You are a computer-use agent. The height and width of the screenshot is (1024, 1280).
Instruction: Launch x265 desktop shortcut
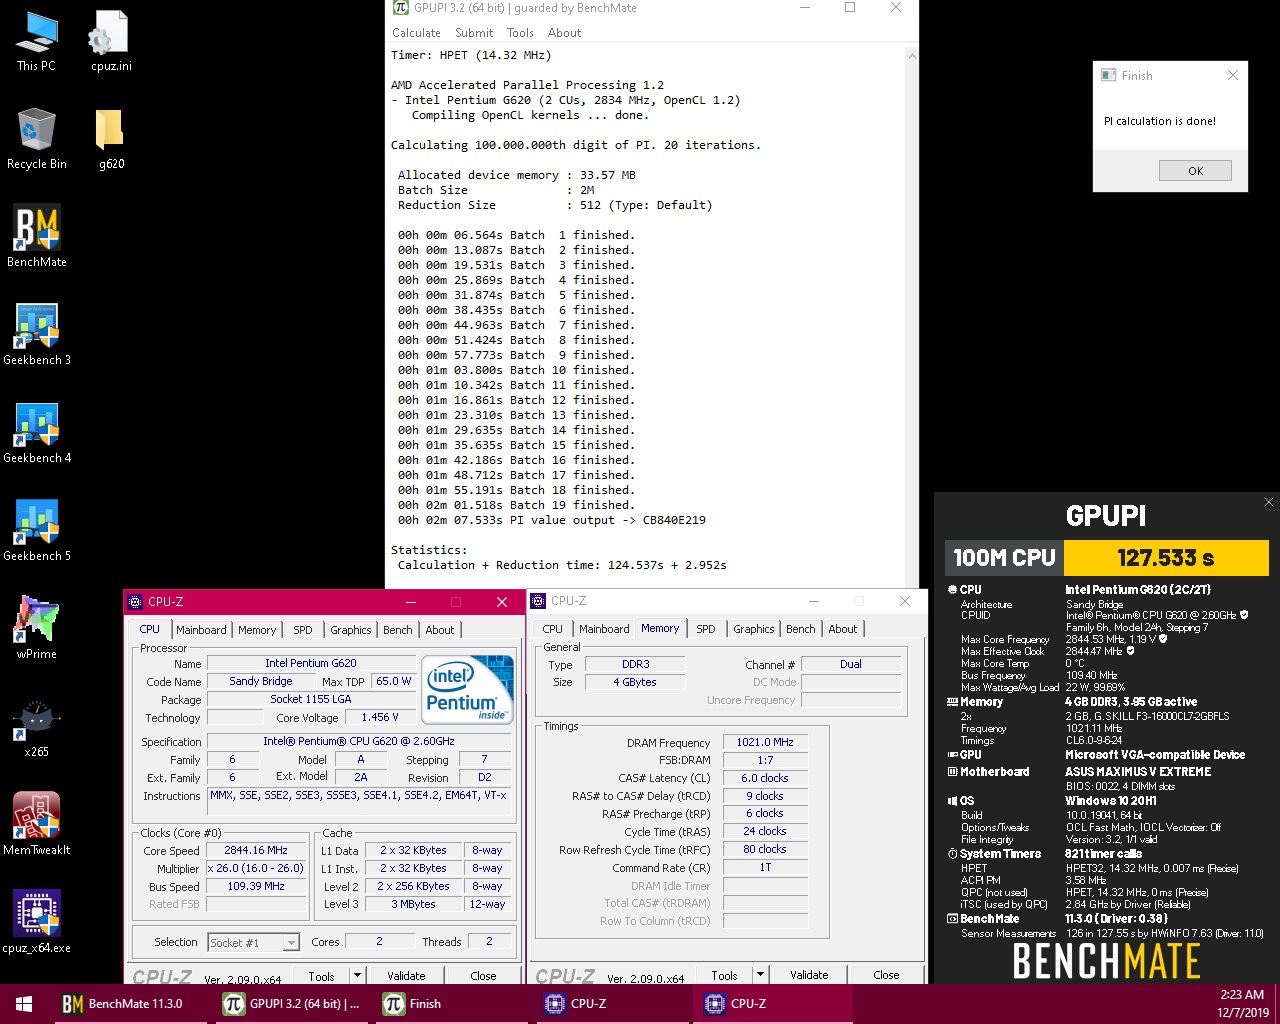point(37,727)
